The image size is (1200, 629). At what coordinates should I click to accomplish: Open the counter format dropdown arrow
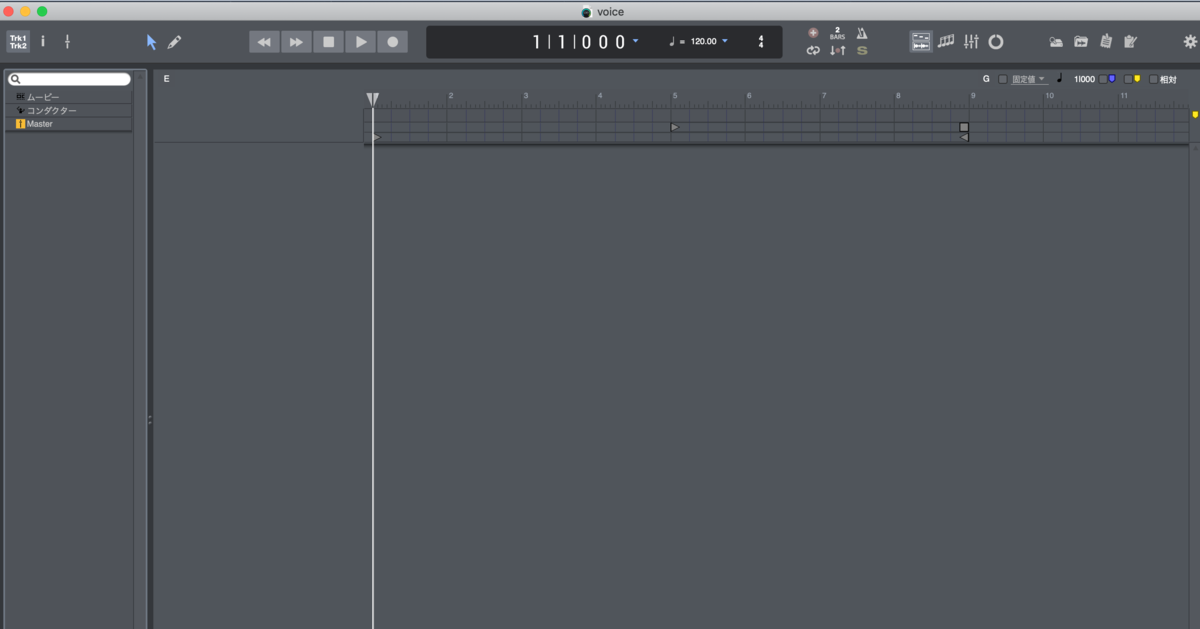point(636,41)
